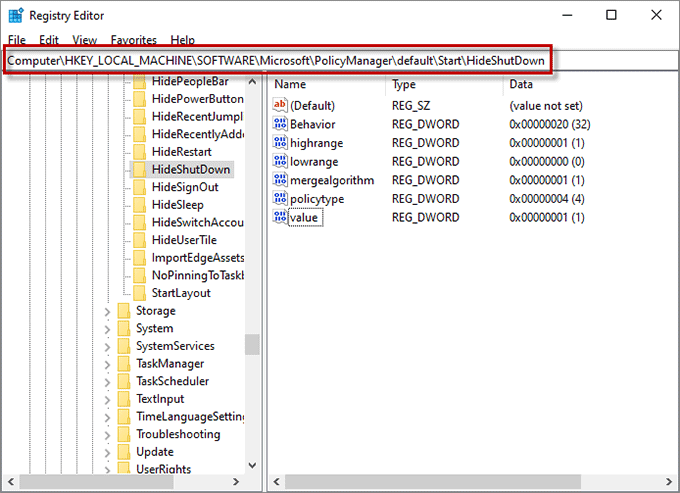Screen dimensions: 680x493
Task: Click the tree pane scroll left arrow
Action: point(11,481)
